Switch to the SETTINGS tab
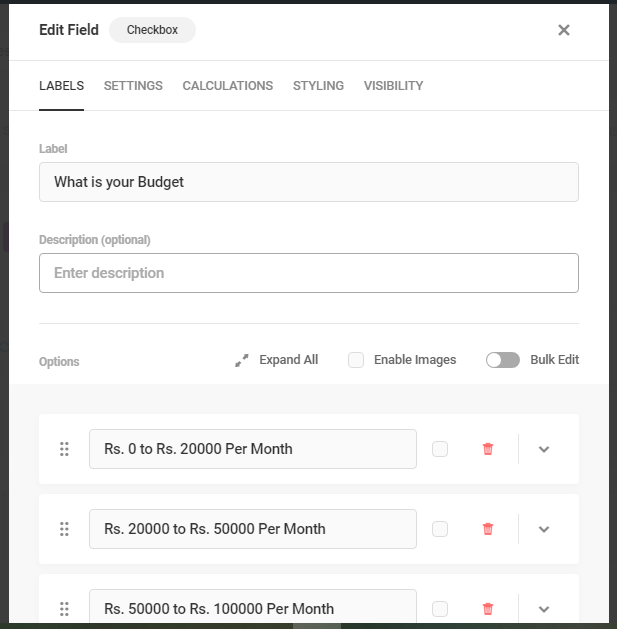Viewport: 617px width, 629px height. 133,85
